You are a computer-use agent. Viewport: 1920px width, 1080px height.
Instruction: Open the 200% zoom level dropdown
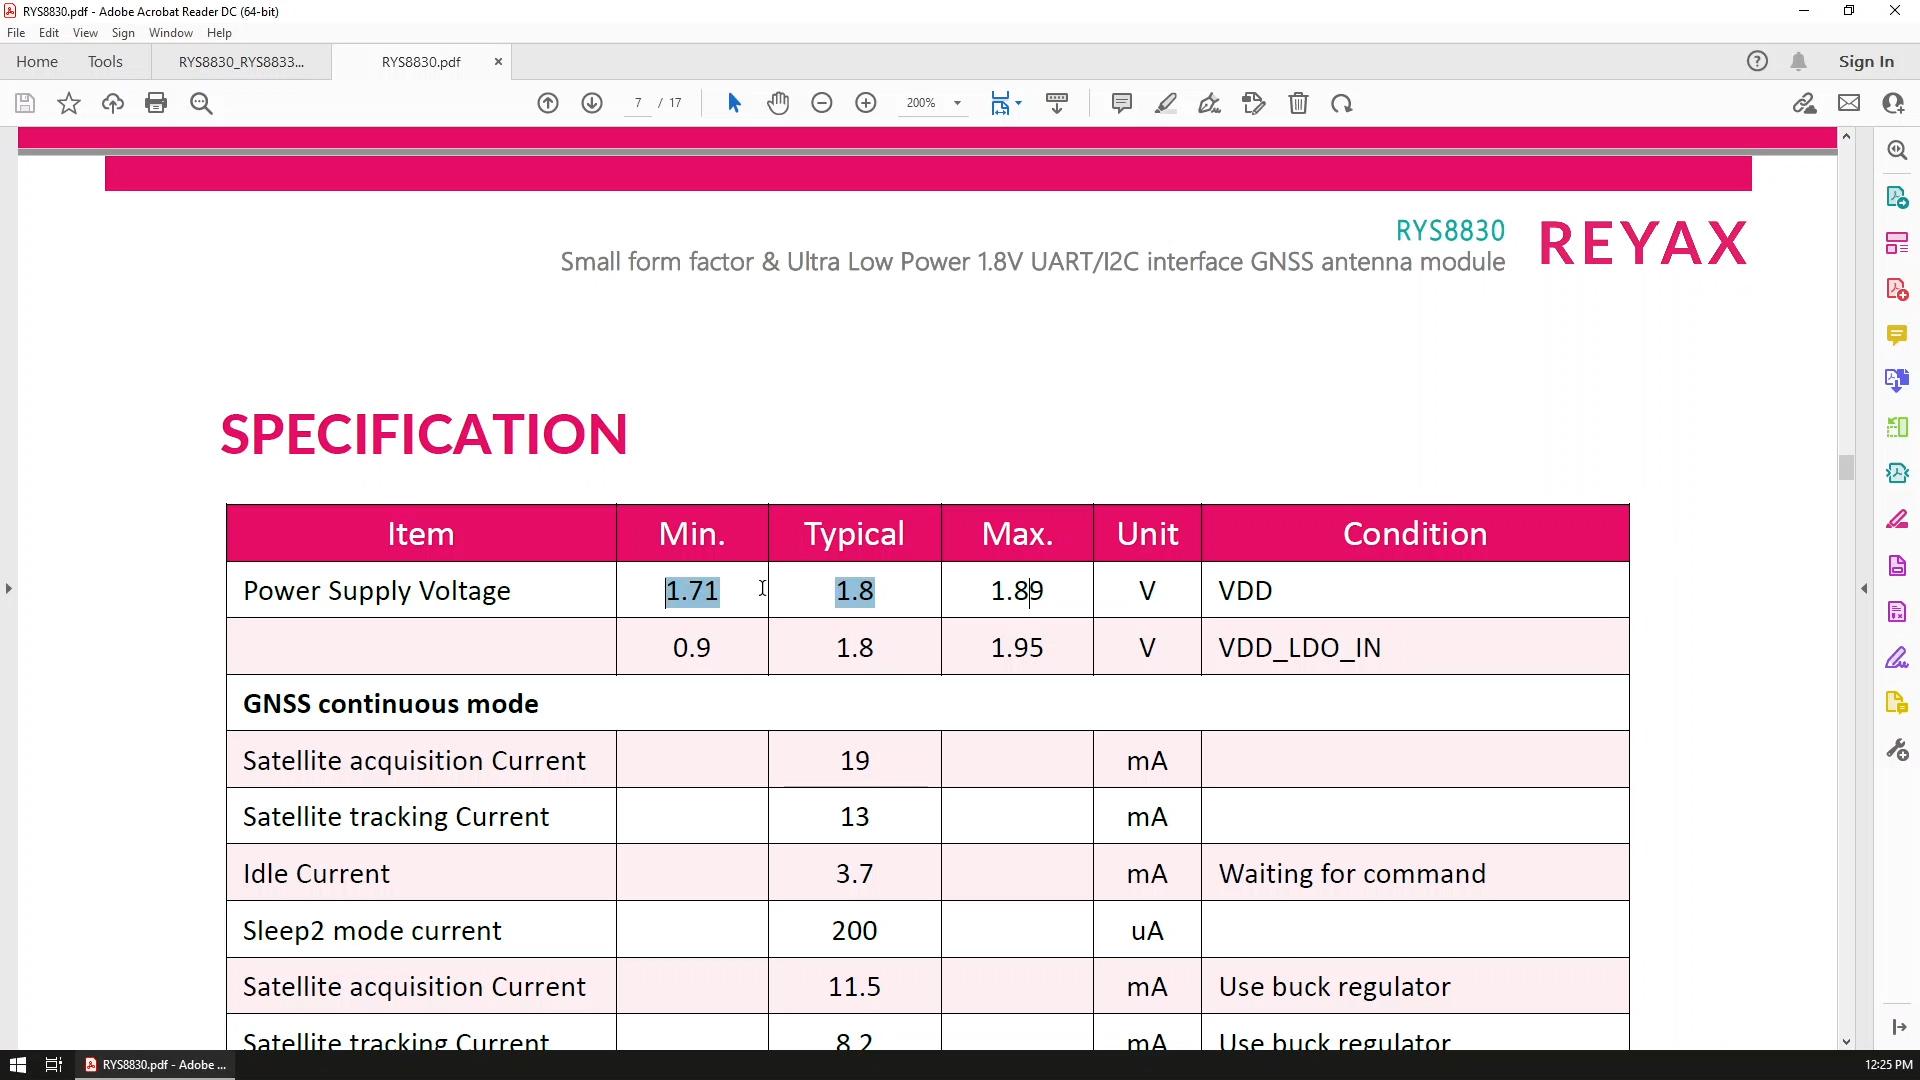(957, 103)
